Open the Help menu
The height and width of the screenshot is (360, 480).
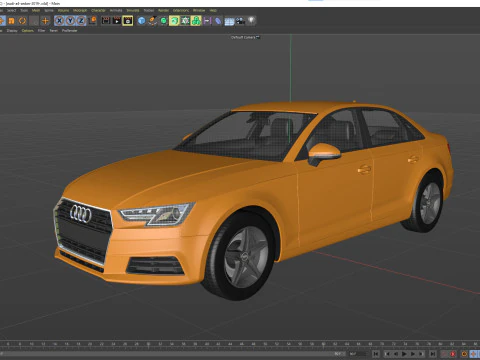pyautogui.click(x=213, y=10)
